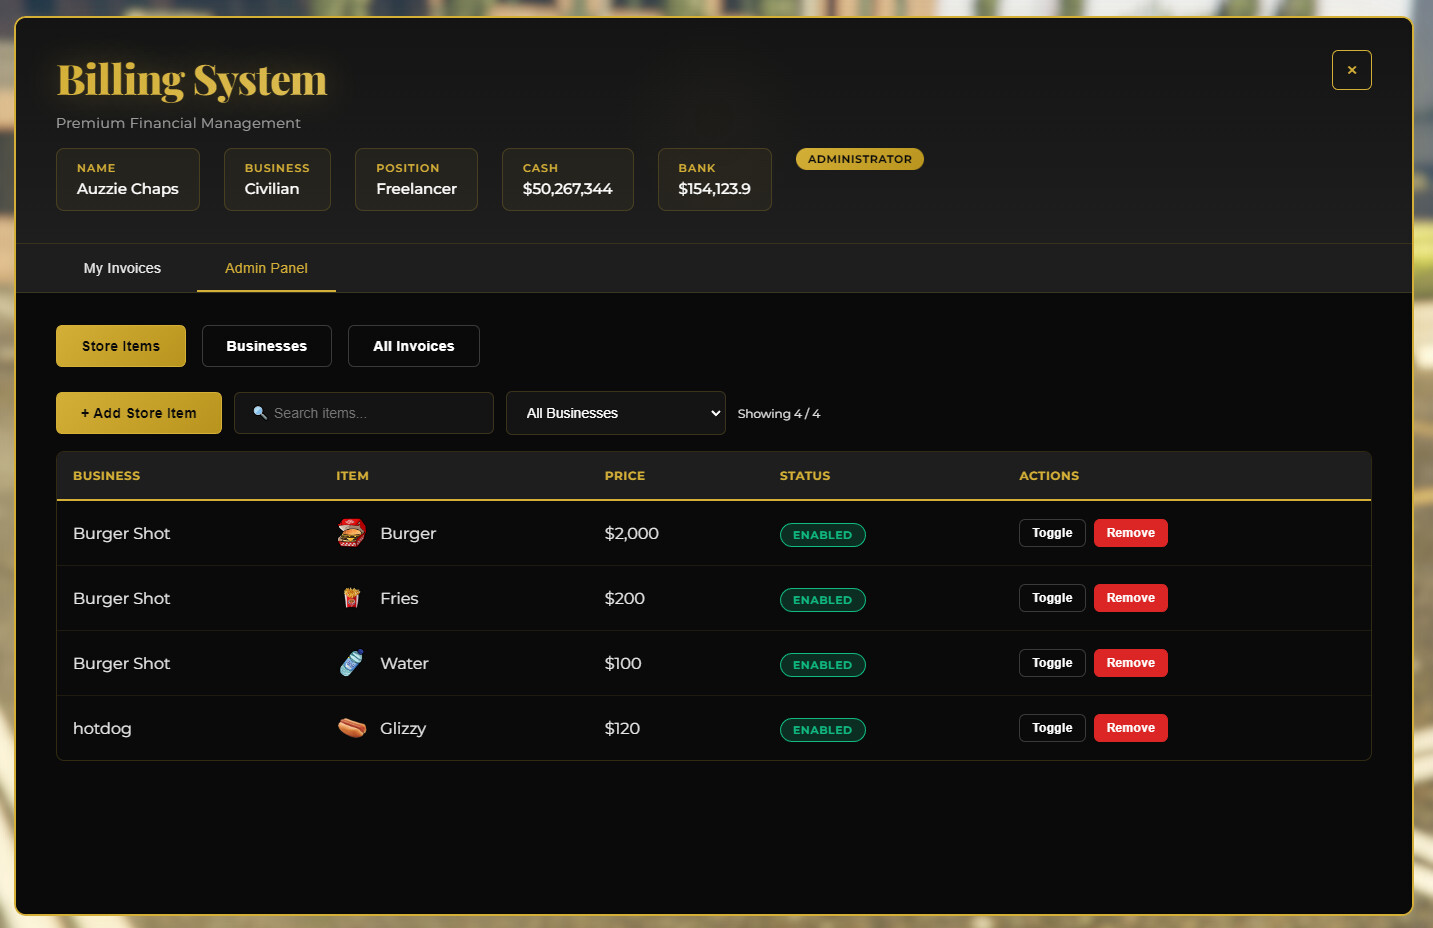Screen dimensions: 1433x928
Task: Remove the Burger store item
Action: point(1131,533)
